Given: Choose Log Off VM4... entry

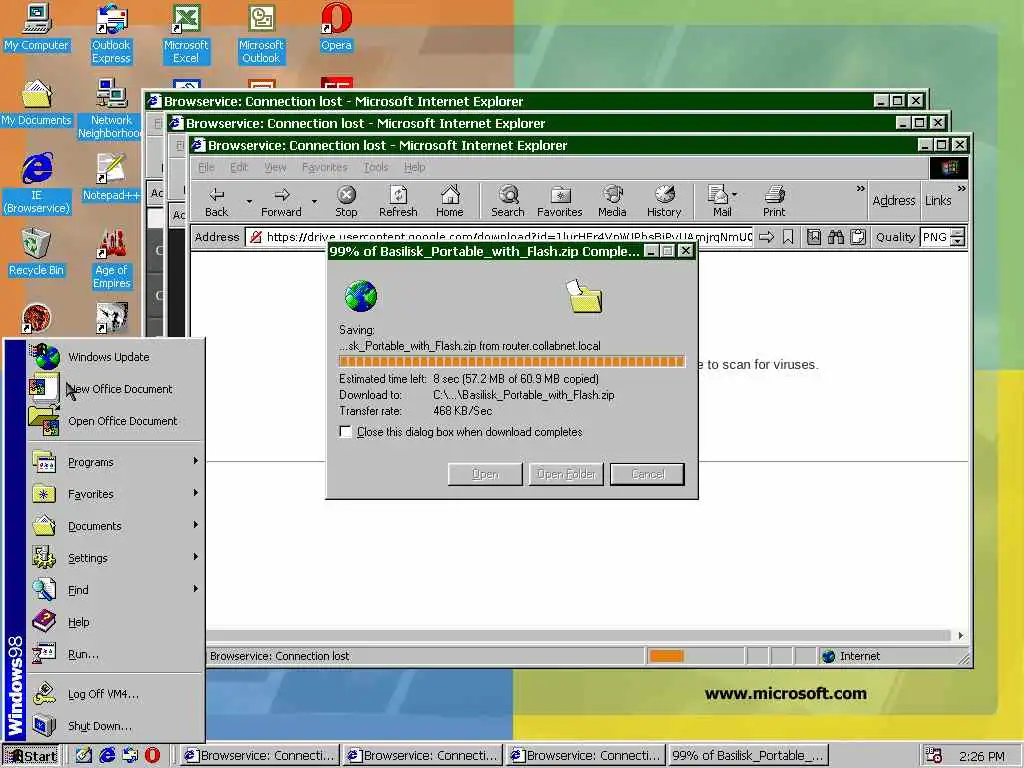Looking at the screenshot, I should point(116,694).
